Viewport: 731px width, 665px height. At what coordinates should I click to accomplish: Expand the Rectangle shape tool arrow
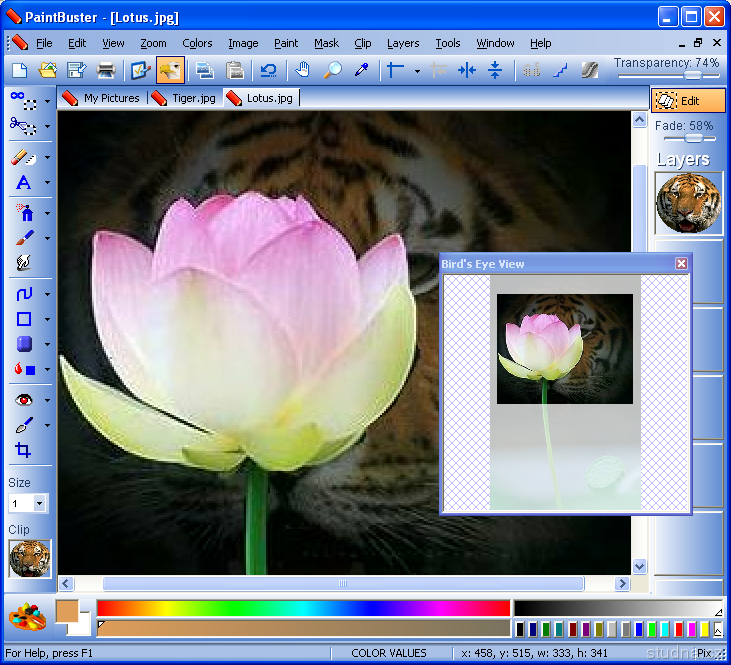click(47, 320)
